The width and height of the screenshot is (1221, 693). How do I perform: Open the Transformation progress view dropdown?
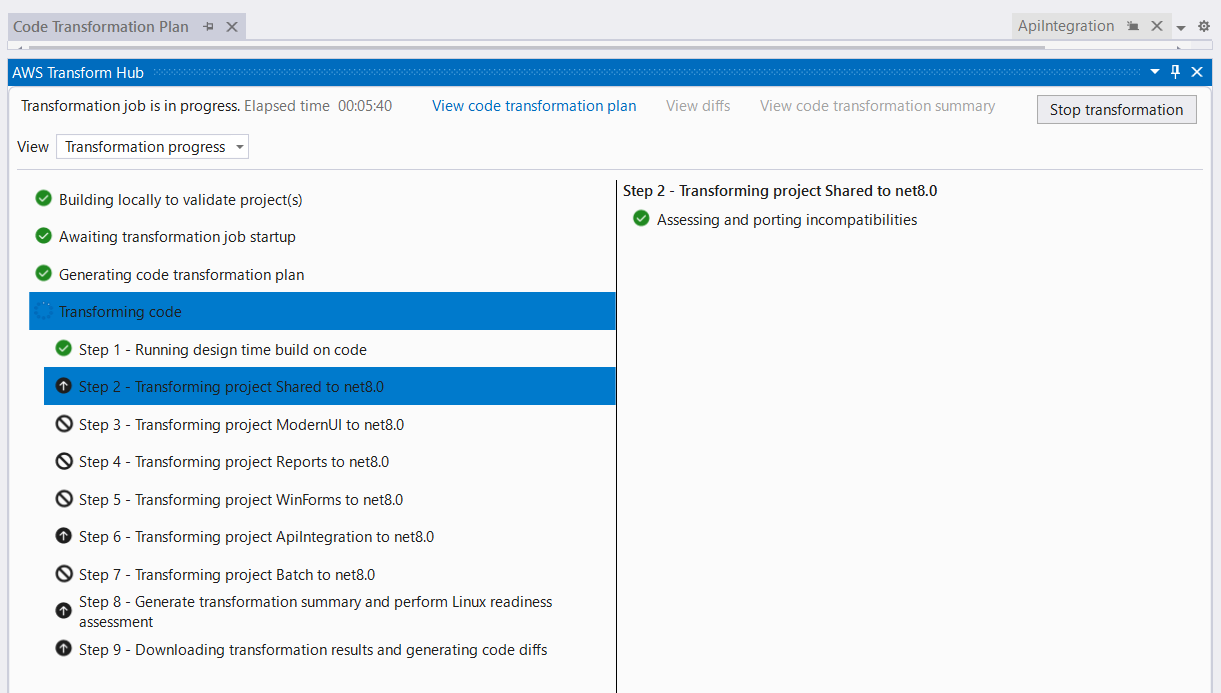click(152, 147)
